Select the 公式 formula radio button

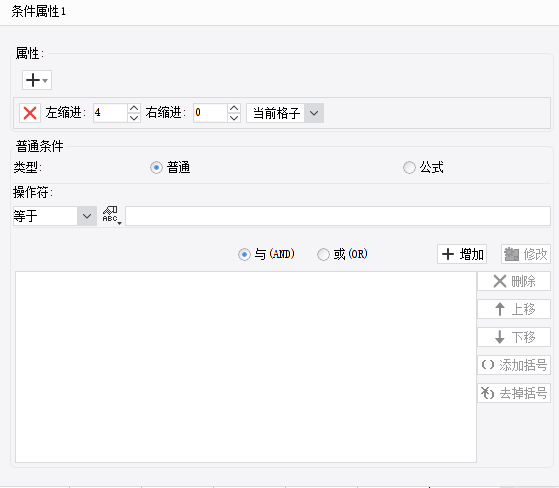pyautogui.click(x=409, y=168)
